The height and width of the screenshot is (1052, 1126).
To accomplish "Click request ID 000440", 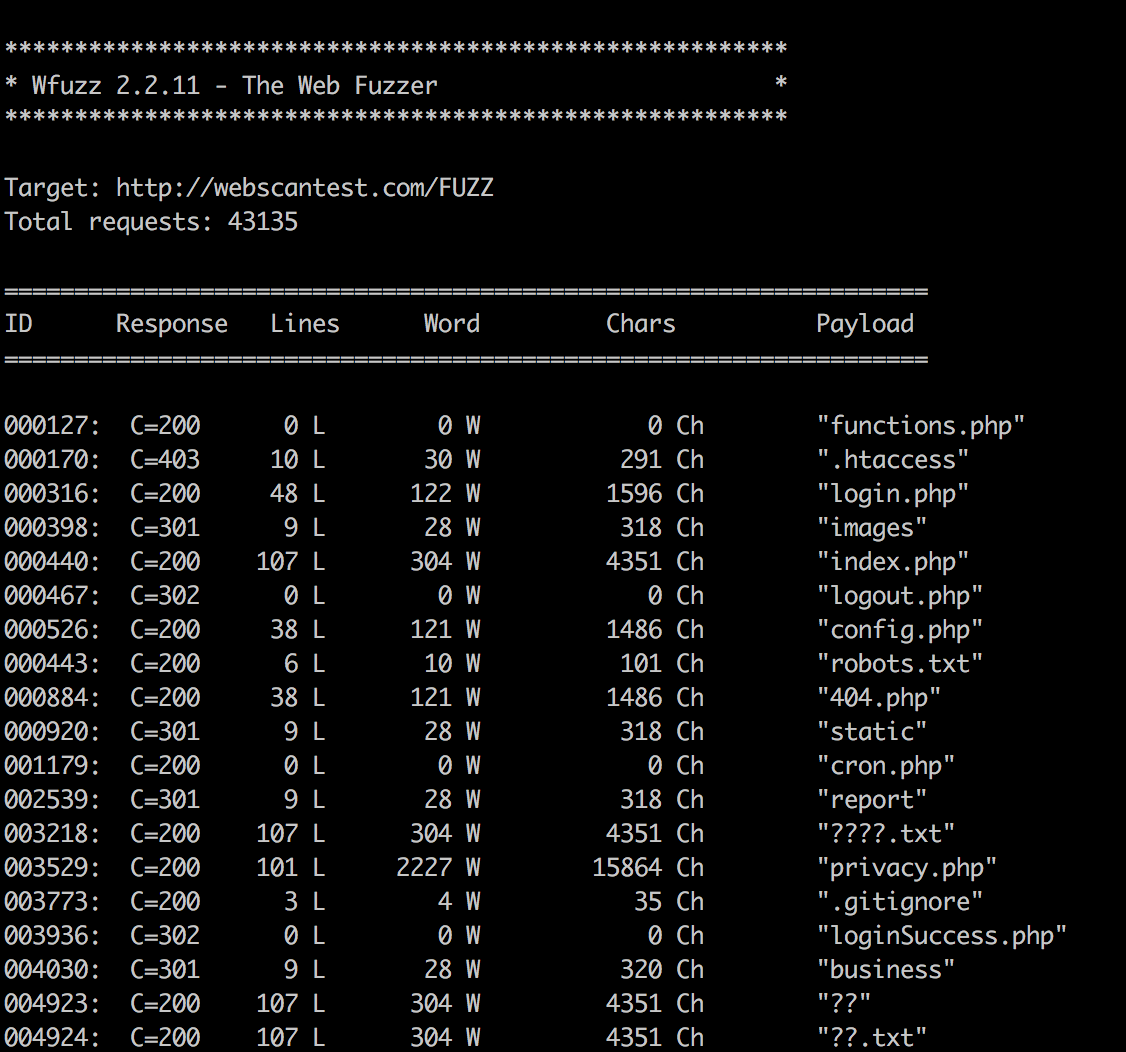I will click(x=52, y=562).
